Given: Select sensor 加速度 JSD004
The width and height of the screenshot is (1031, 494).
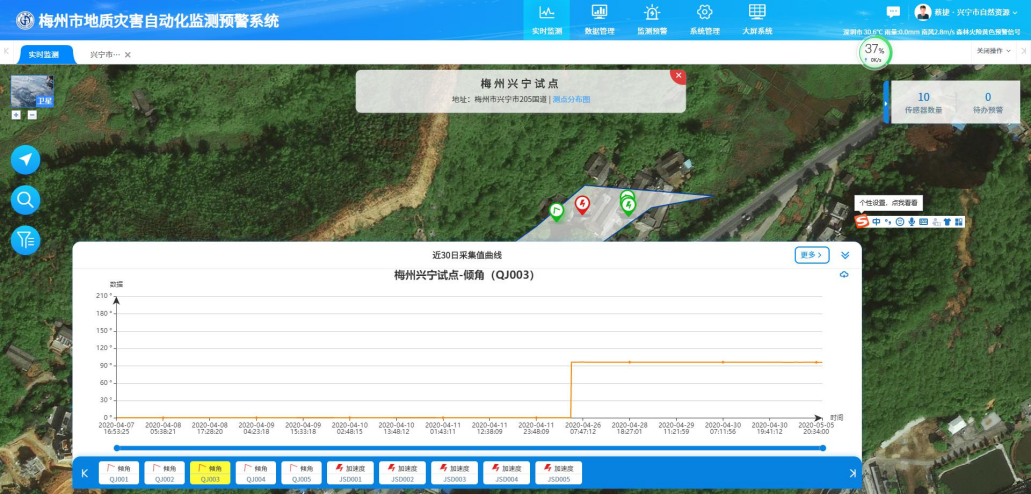Looking at the screenshot, I should 506,473.
